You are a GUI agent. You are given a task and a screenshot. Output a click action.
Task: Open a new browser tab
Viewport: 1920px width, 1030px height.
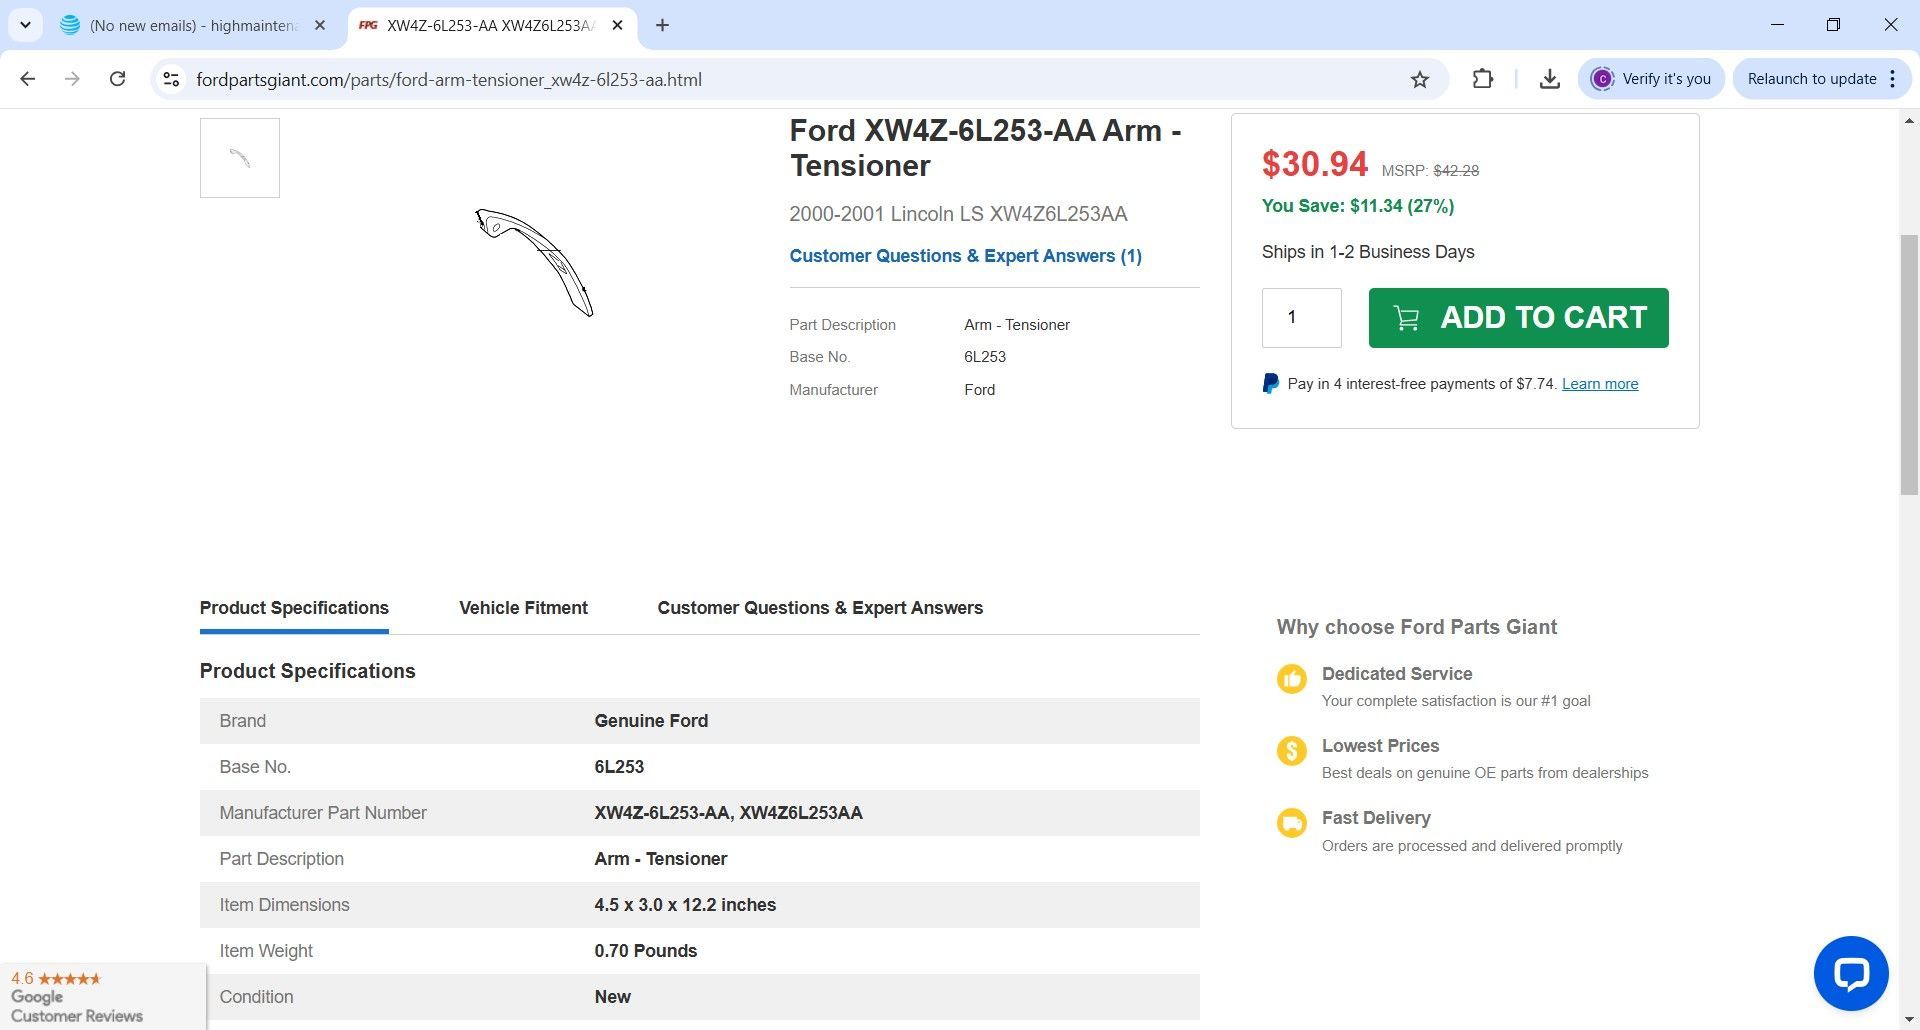pyautogui.click(x=662, y=25)
